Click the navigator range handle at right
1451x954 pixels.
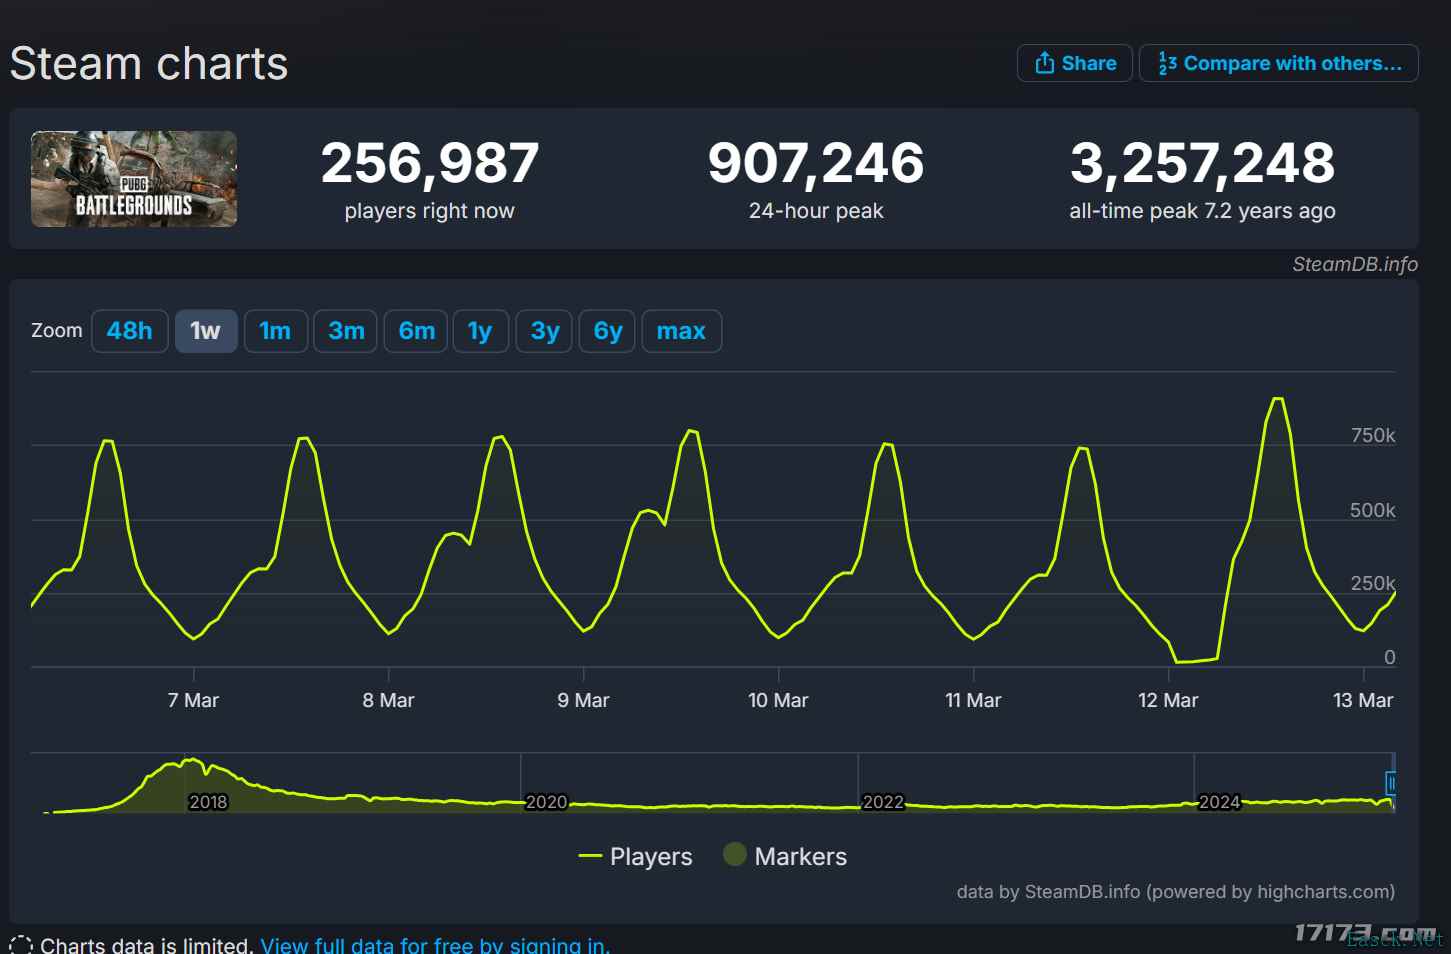[1390, 783]
